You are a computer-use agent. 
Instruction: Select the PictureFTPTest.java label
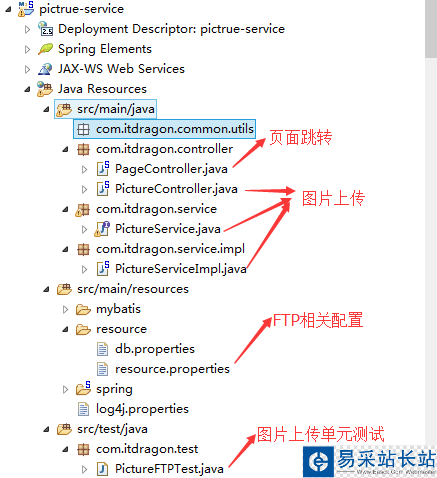(x=169, y=469)
